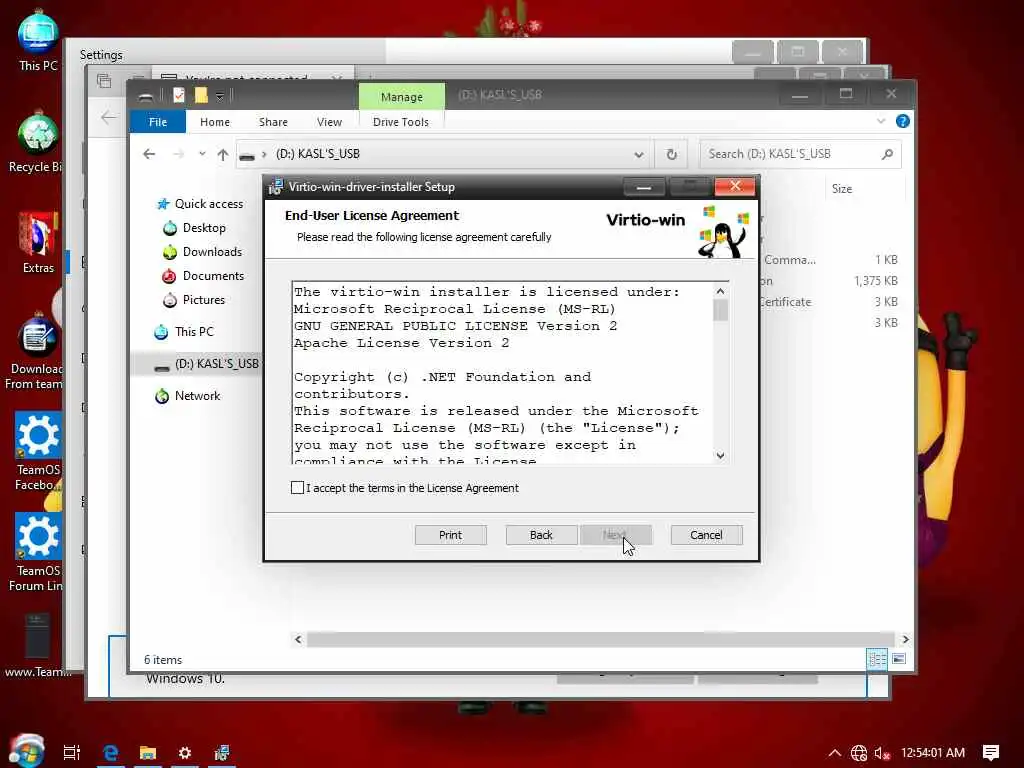
Task: Open www.Team desktop shortcut icon
Action: point(37,645)
